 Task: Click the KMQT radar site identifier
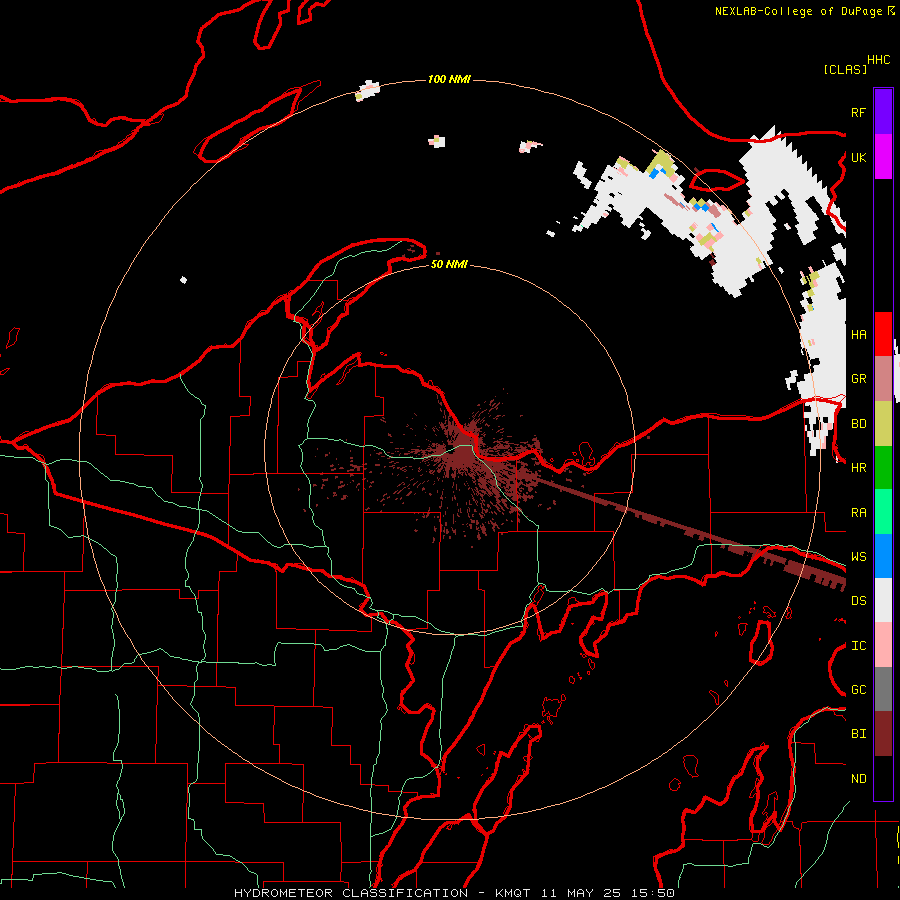coord(515,893)
